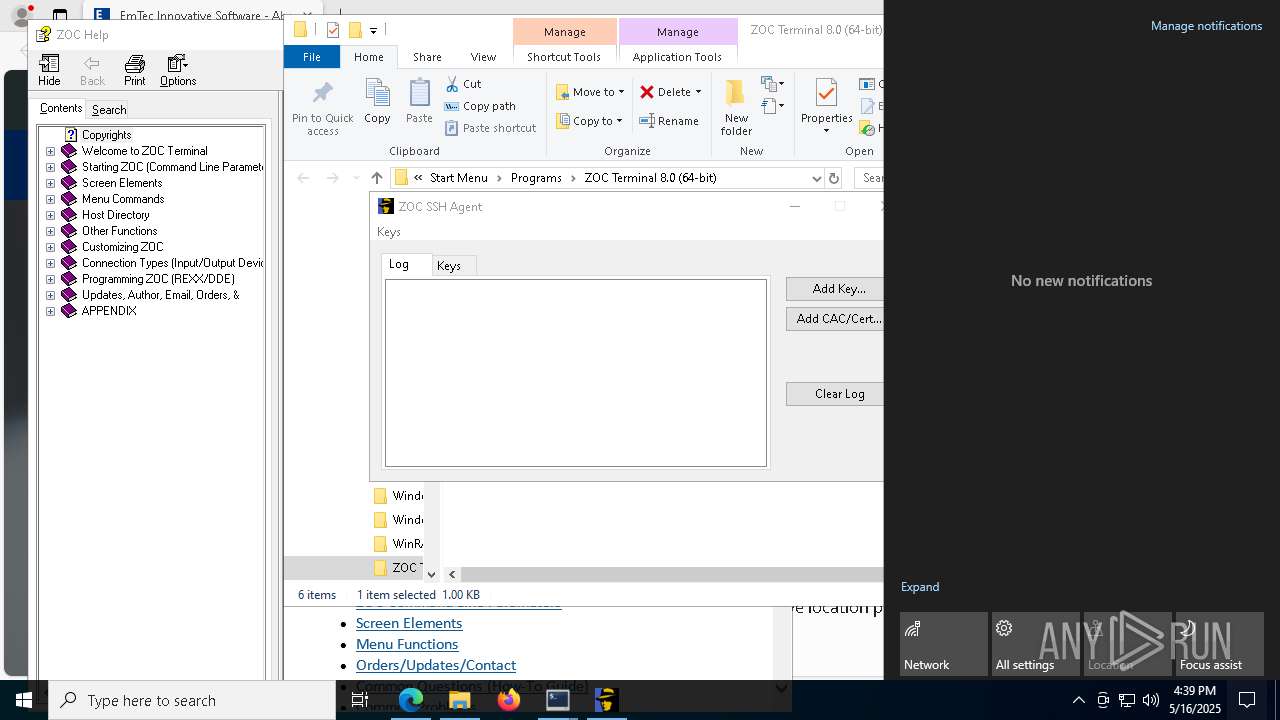Screen dimensions: 1280x720
Task: Open the Keys menu in ZOC SSH Agent
Action: 389,232
